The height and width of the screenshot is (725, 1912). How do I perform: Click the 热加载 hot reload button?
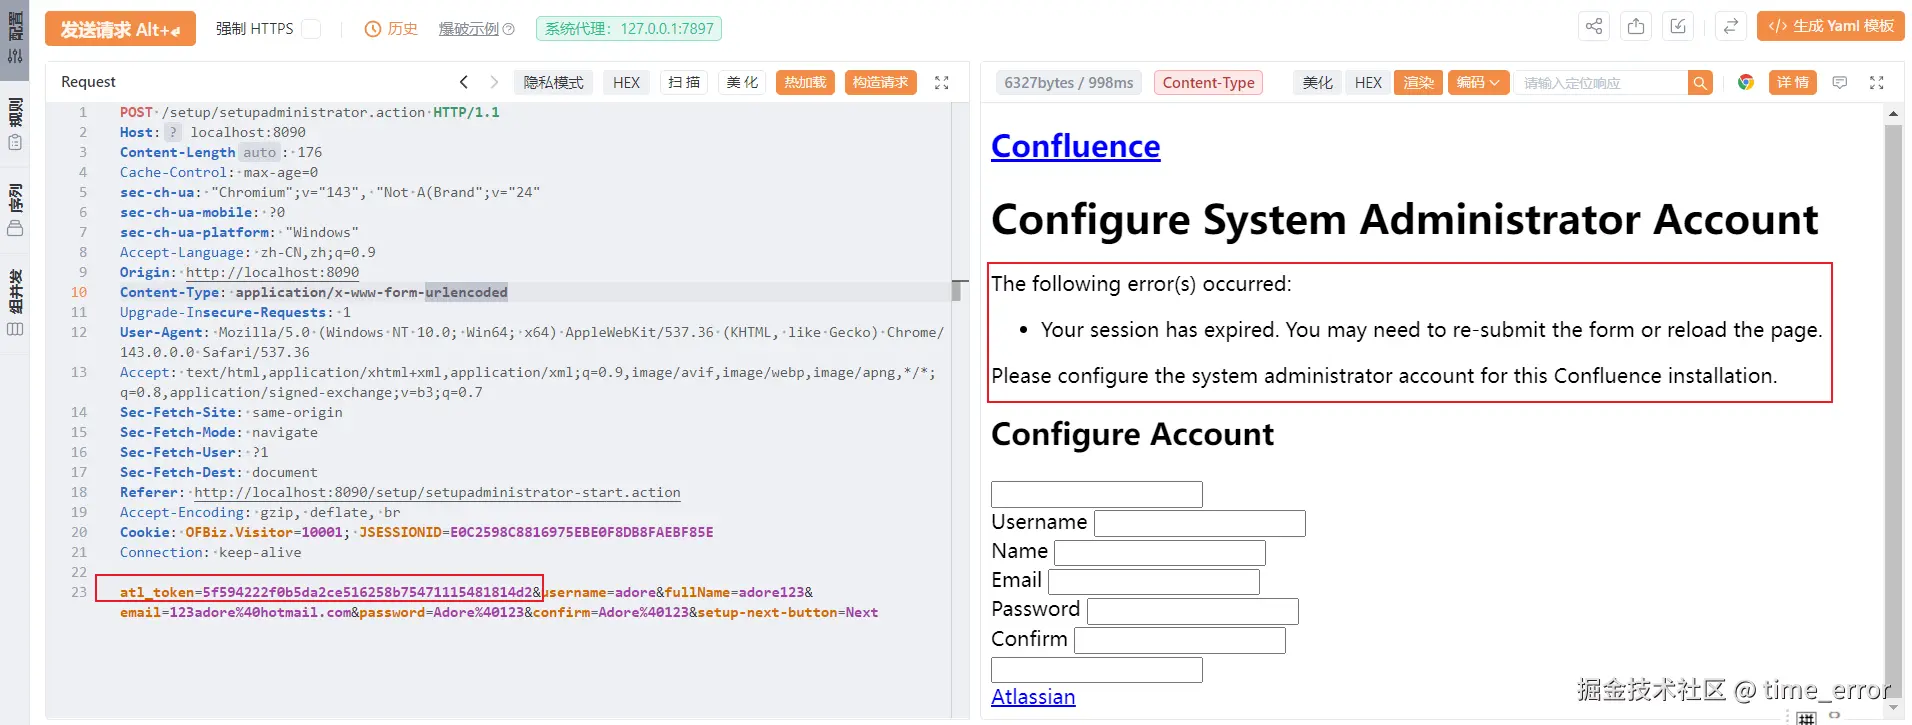[x=805, y=82]
